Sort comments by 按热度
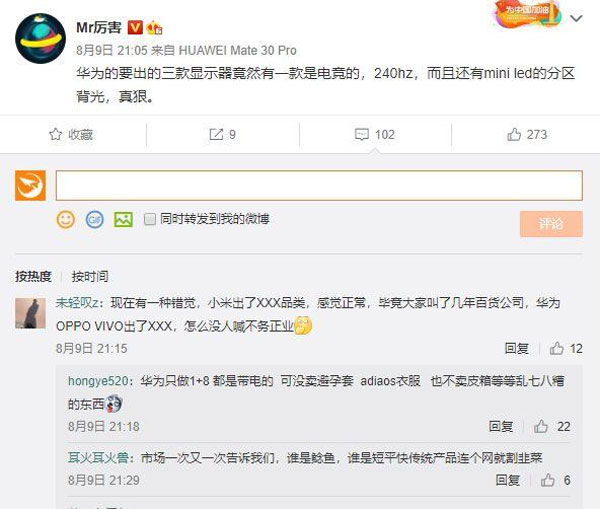 [33, 276]
